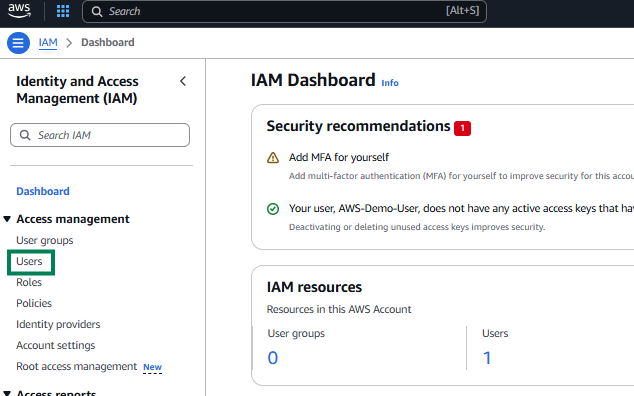Collapse the Access management section
Viewport: 634px width, 396px height.
tap(7, 219)
